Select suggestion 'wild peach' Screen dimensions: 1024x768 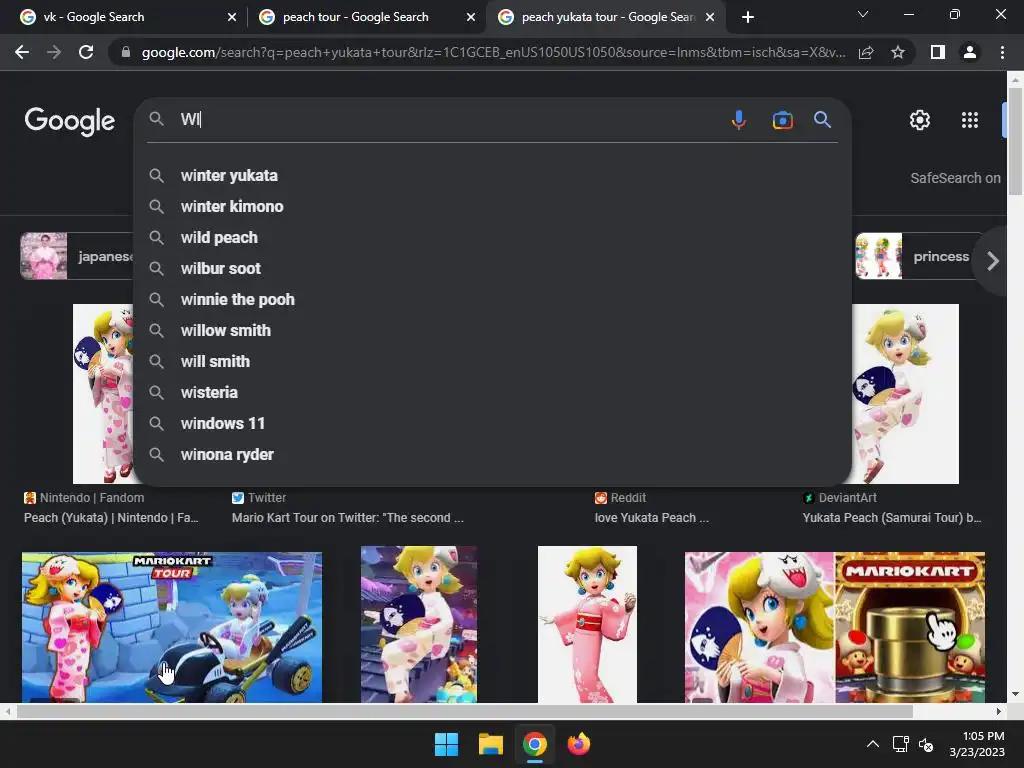click(492, 238)
